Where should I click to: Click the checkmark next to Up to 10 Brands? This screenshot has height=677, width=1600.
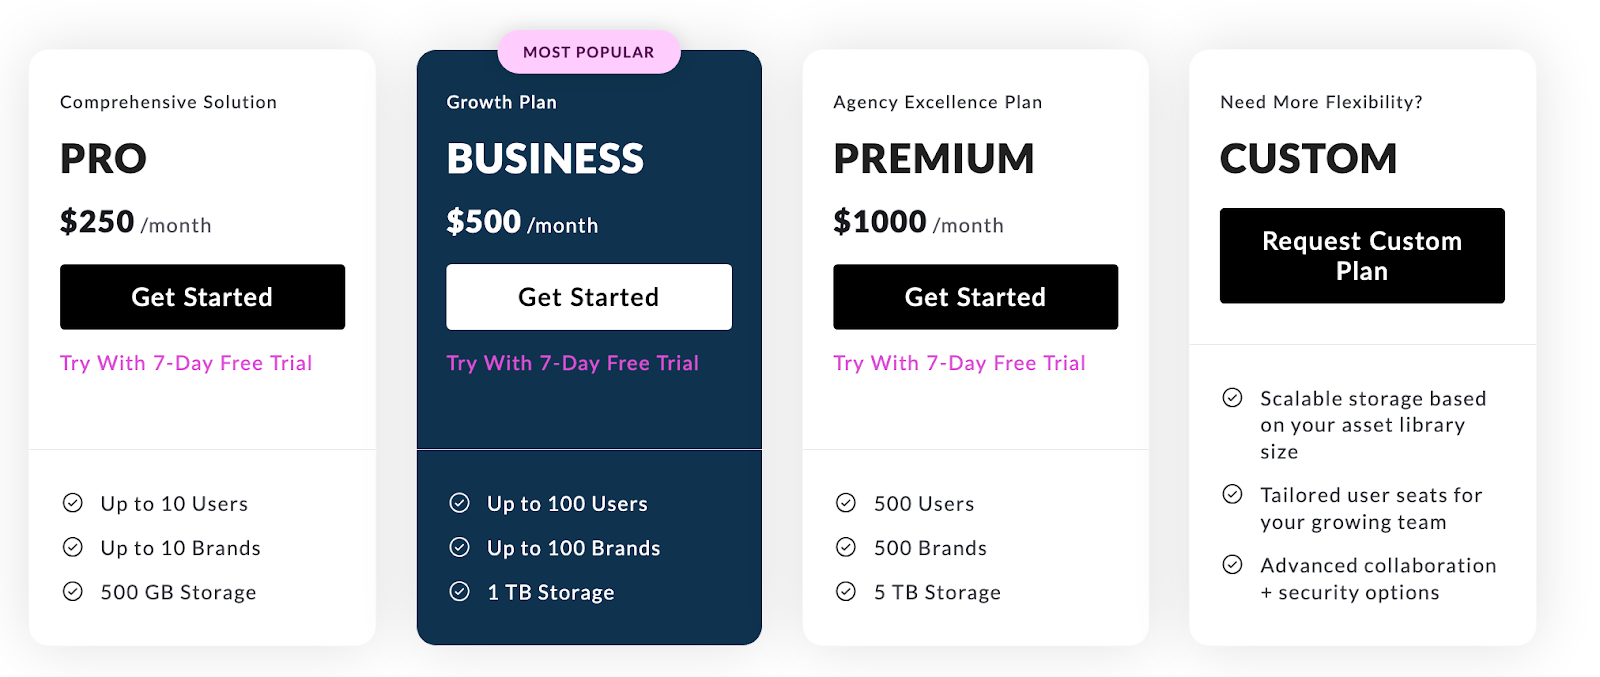pyautogui.click(x=73, y=547)
